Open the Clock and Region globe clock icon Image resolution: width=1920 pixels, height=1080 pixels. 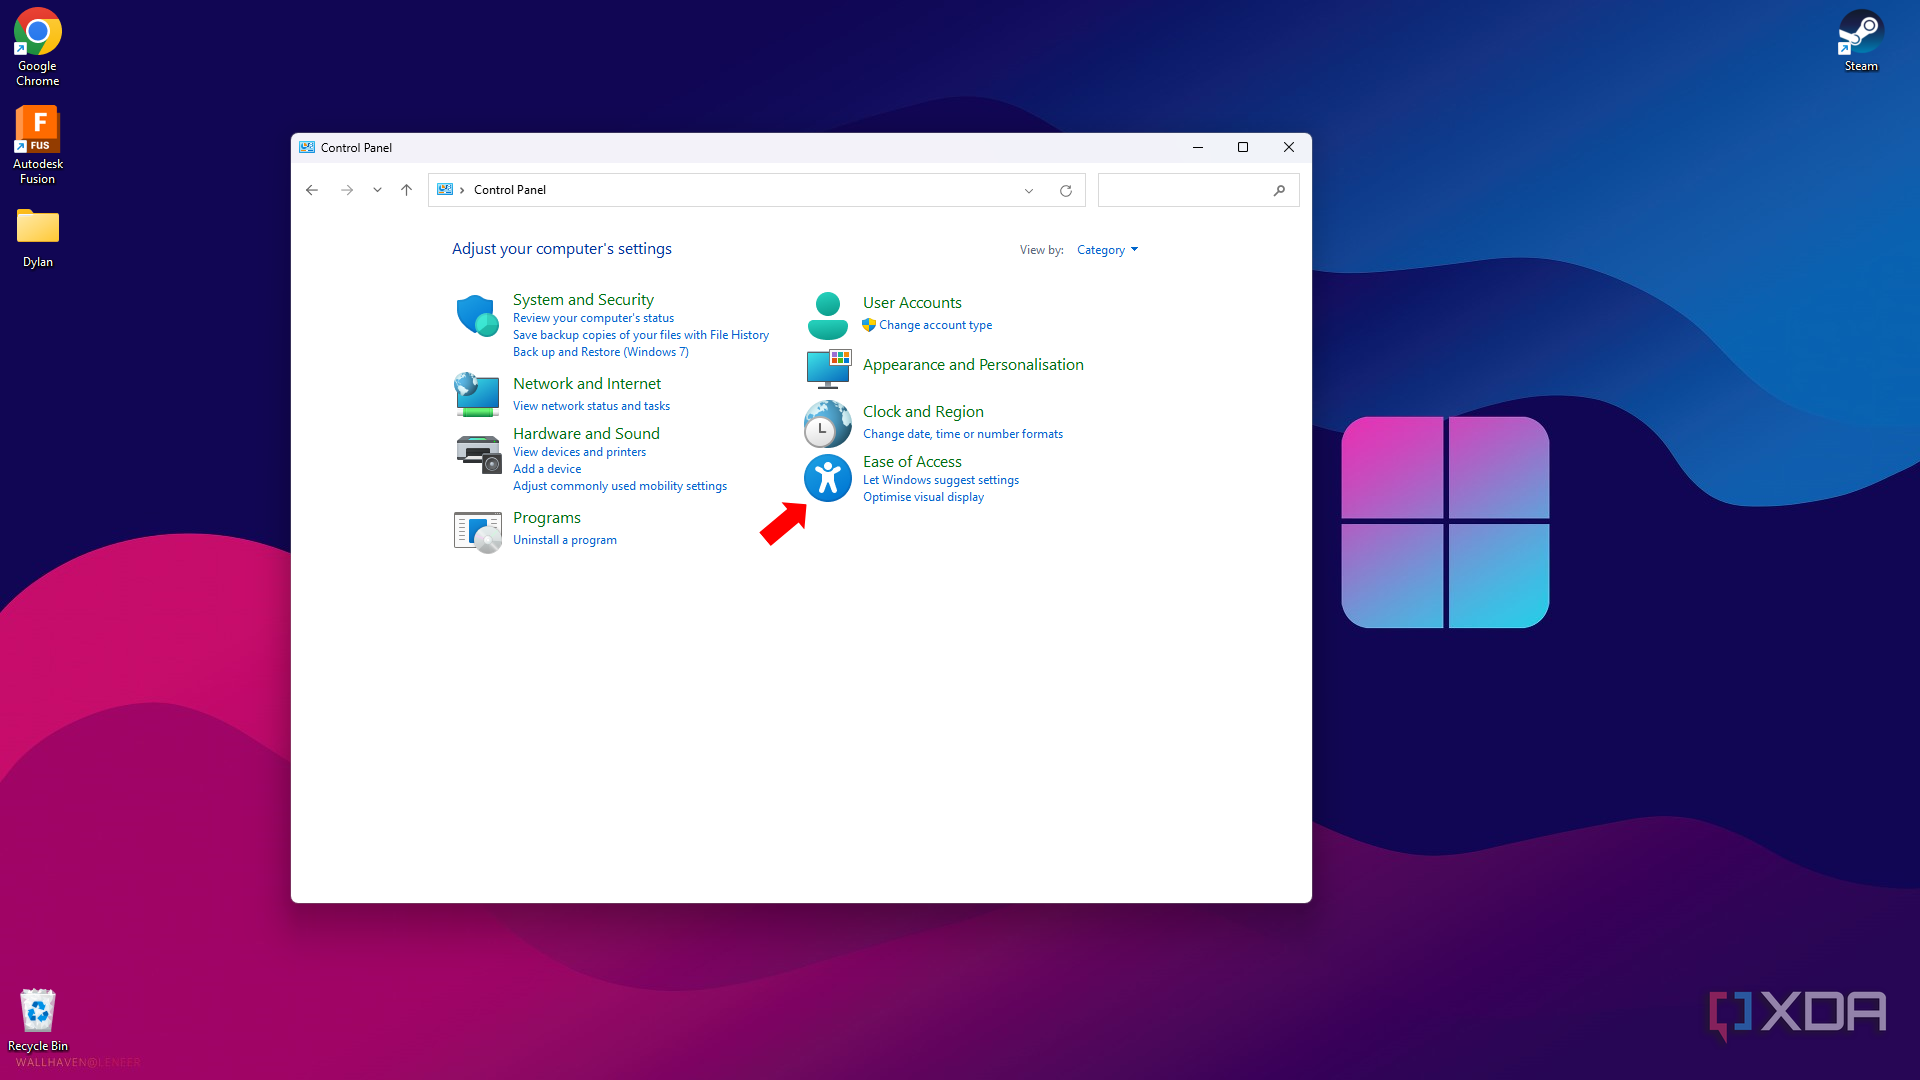click(x=827, y=423)
